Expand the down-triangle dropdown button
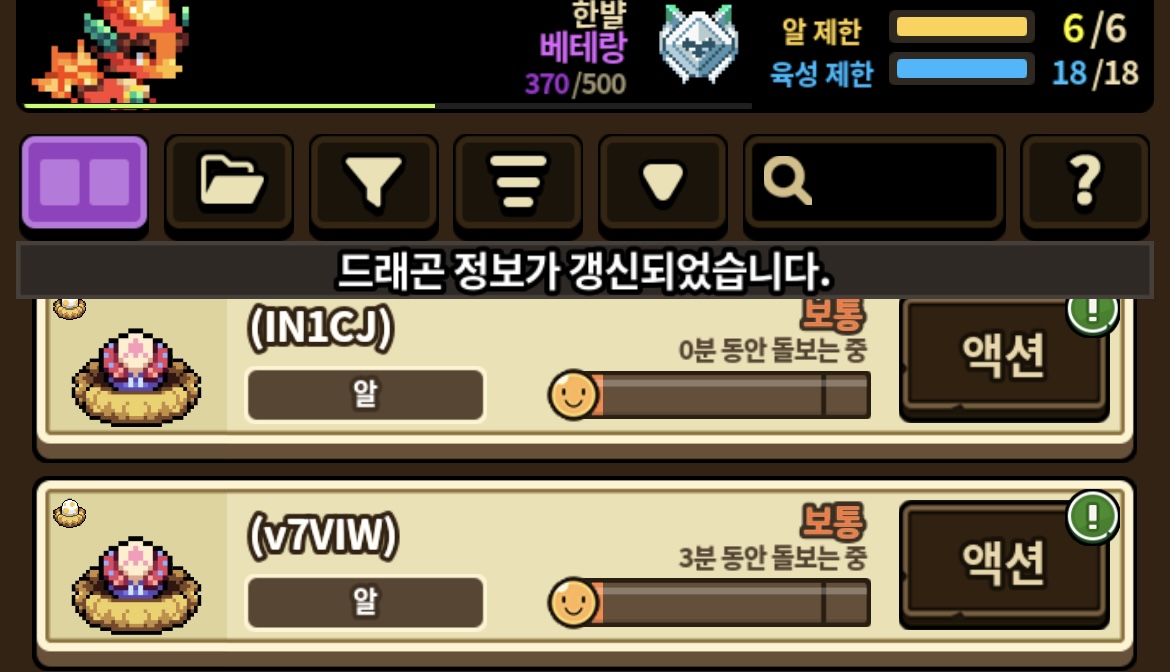This screenshot has width=1170, height=672. coord(663,183)
